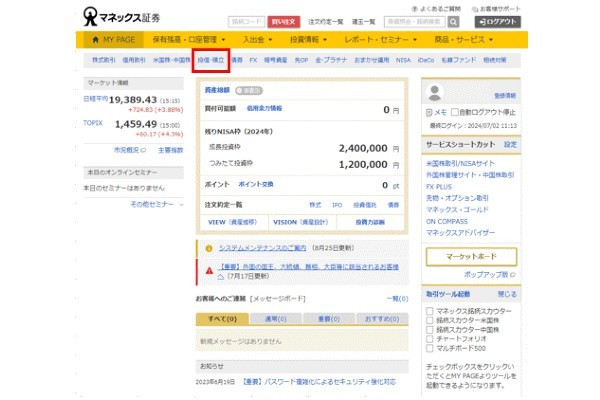Expand 投資情報 menu
Image resolution: width=600 pixels, height=400 pixels.
pyautogui.click(x=308, y=39)
